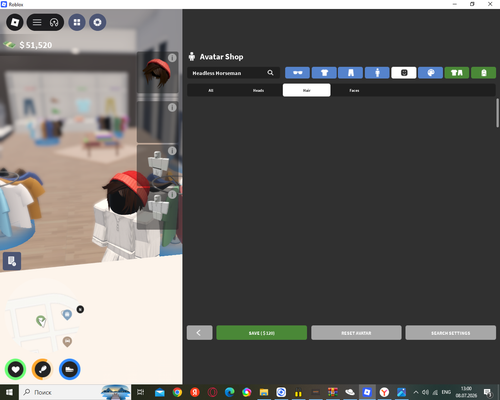500x400 pixels.
Task: Open File Explorer from the taskbar
Action: pyautogui.click(x=264, y=392)
